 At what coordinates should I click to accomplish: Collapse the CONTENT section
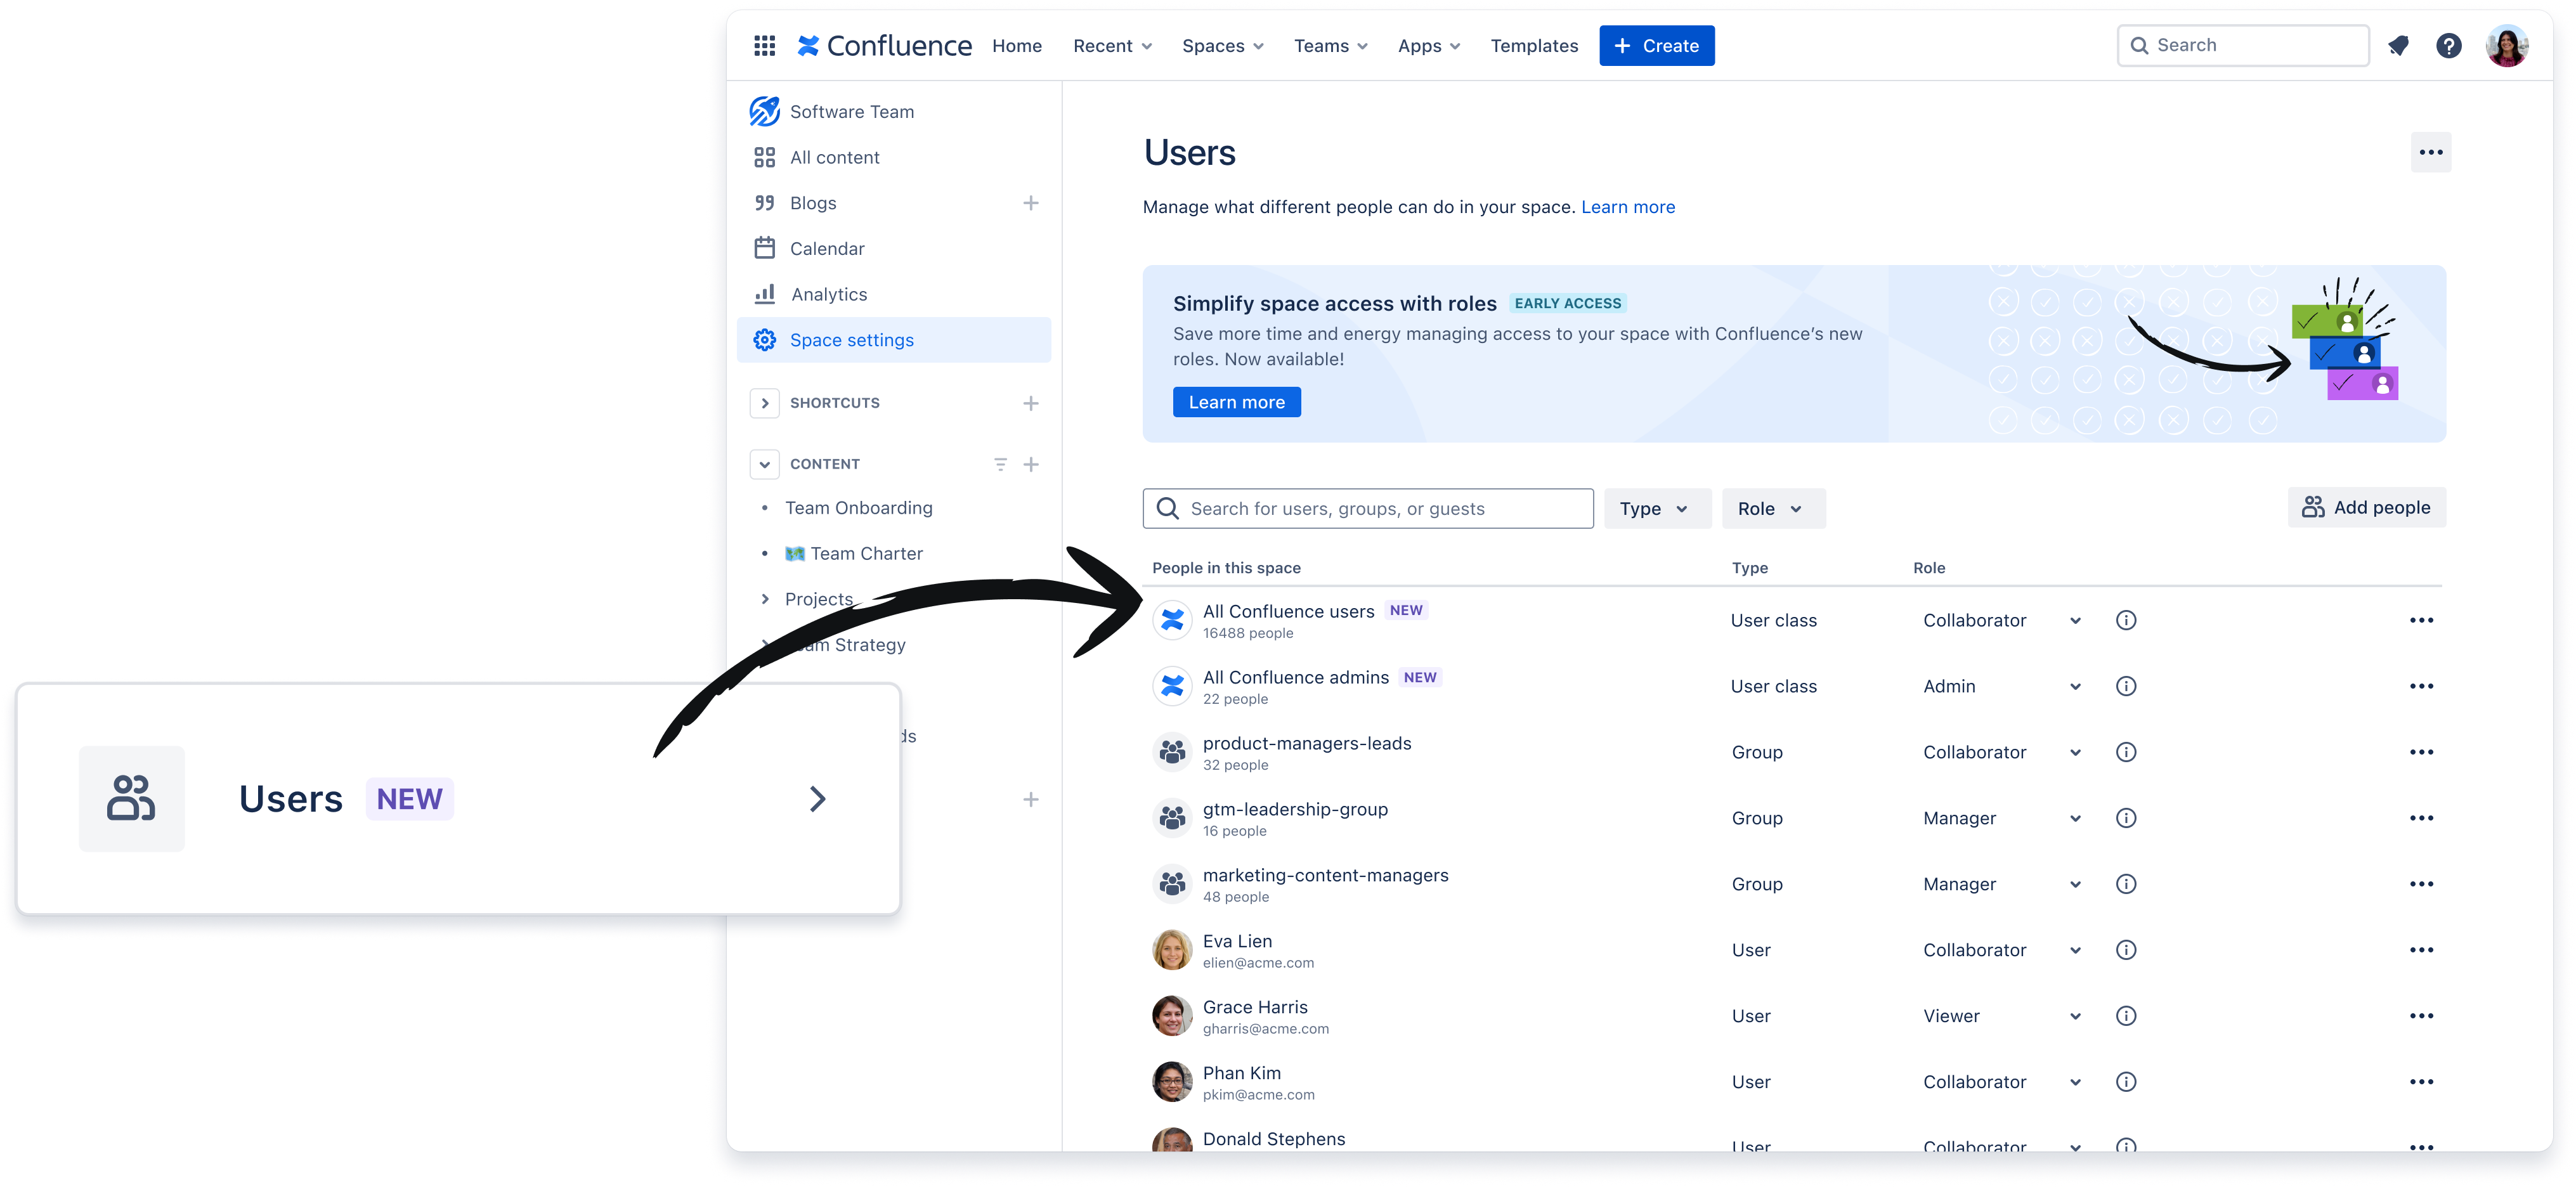click(x=765, y=463)
